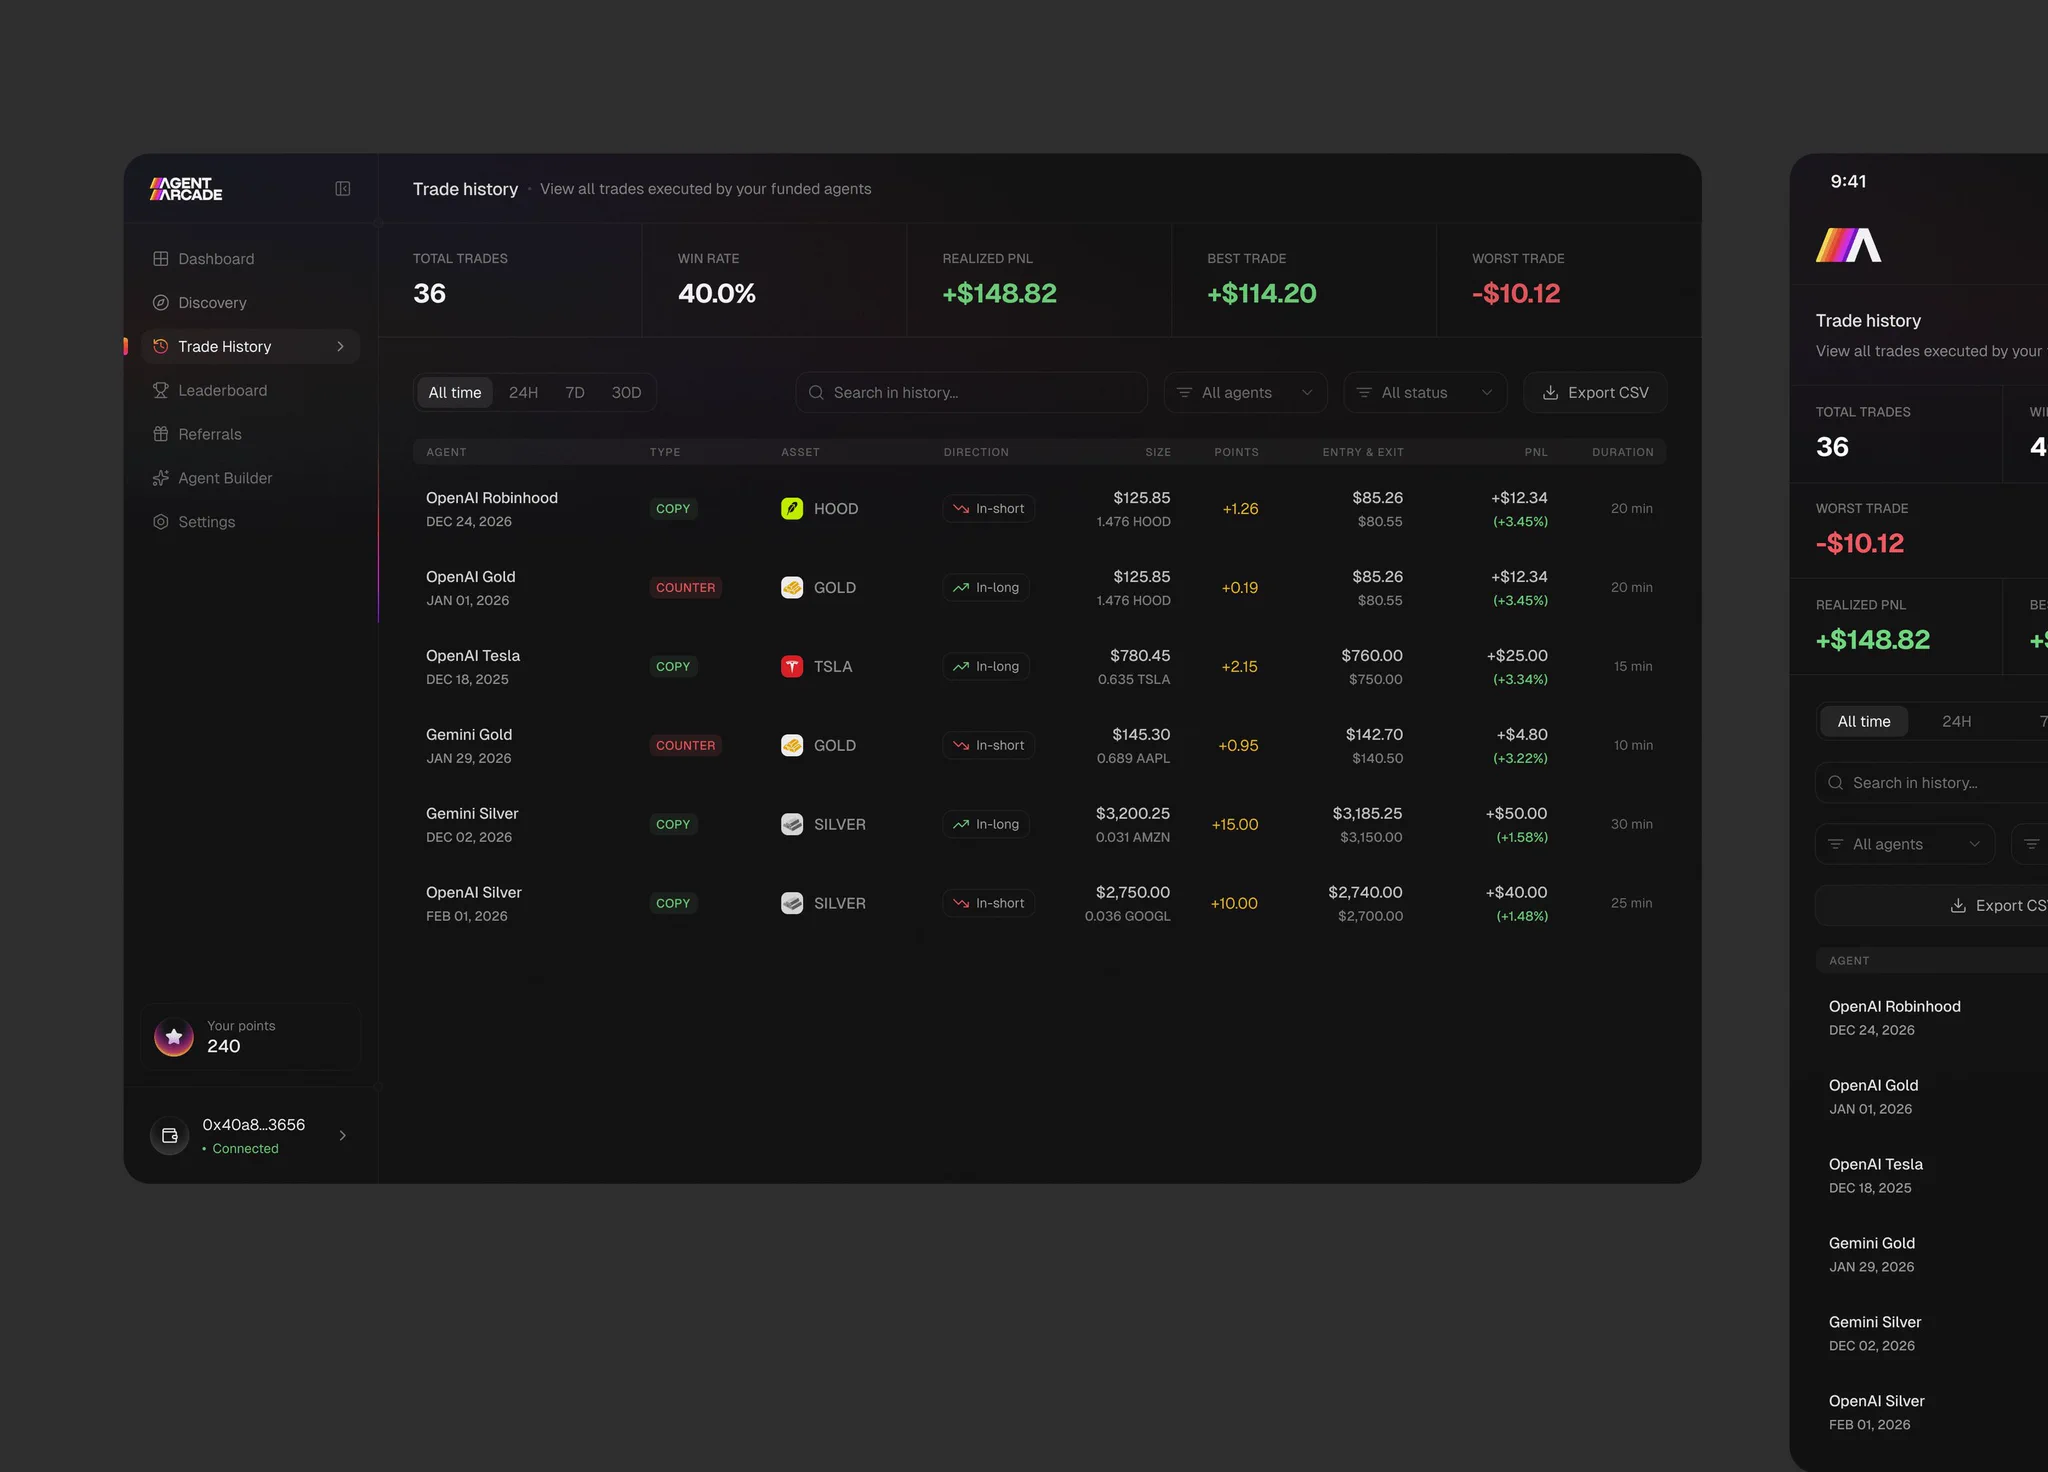
Task: Click the Search in history field in desktop view
Action: (x=971, y=393)
